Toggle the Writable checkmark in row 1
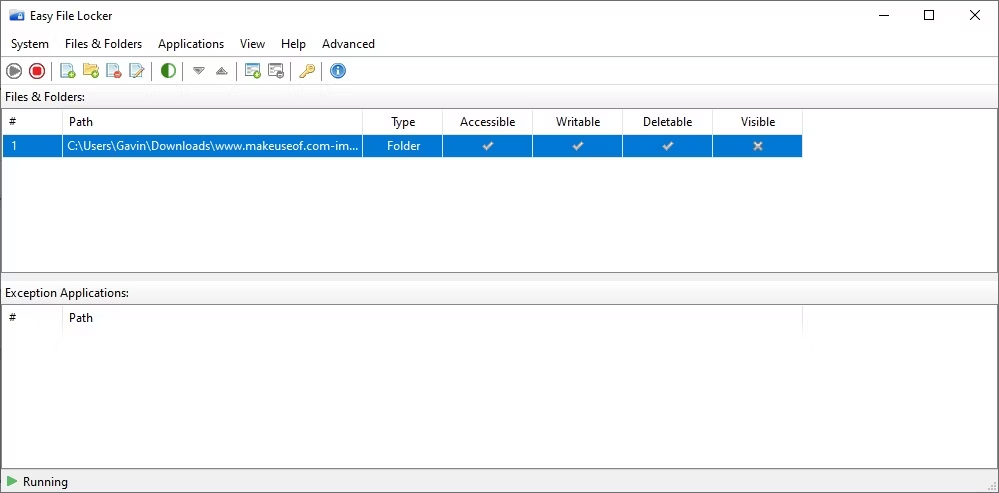 [577, 146]
